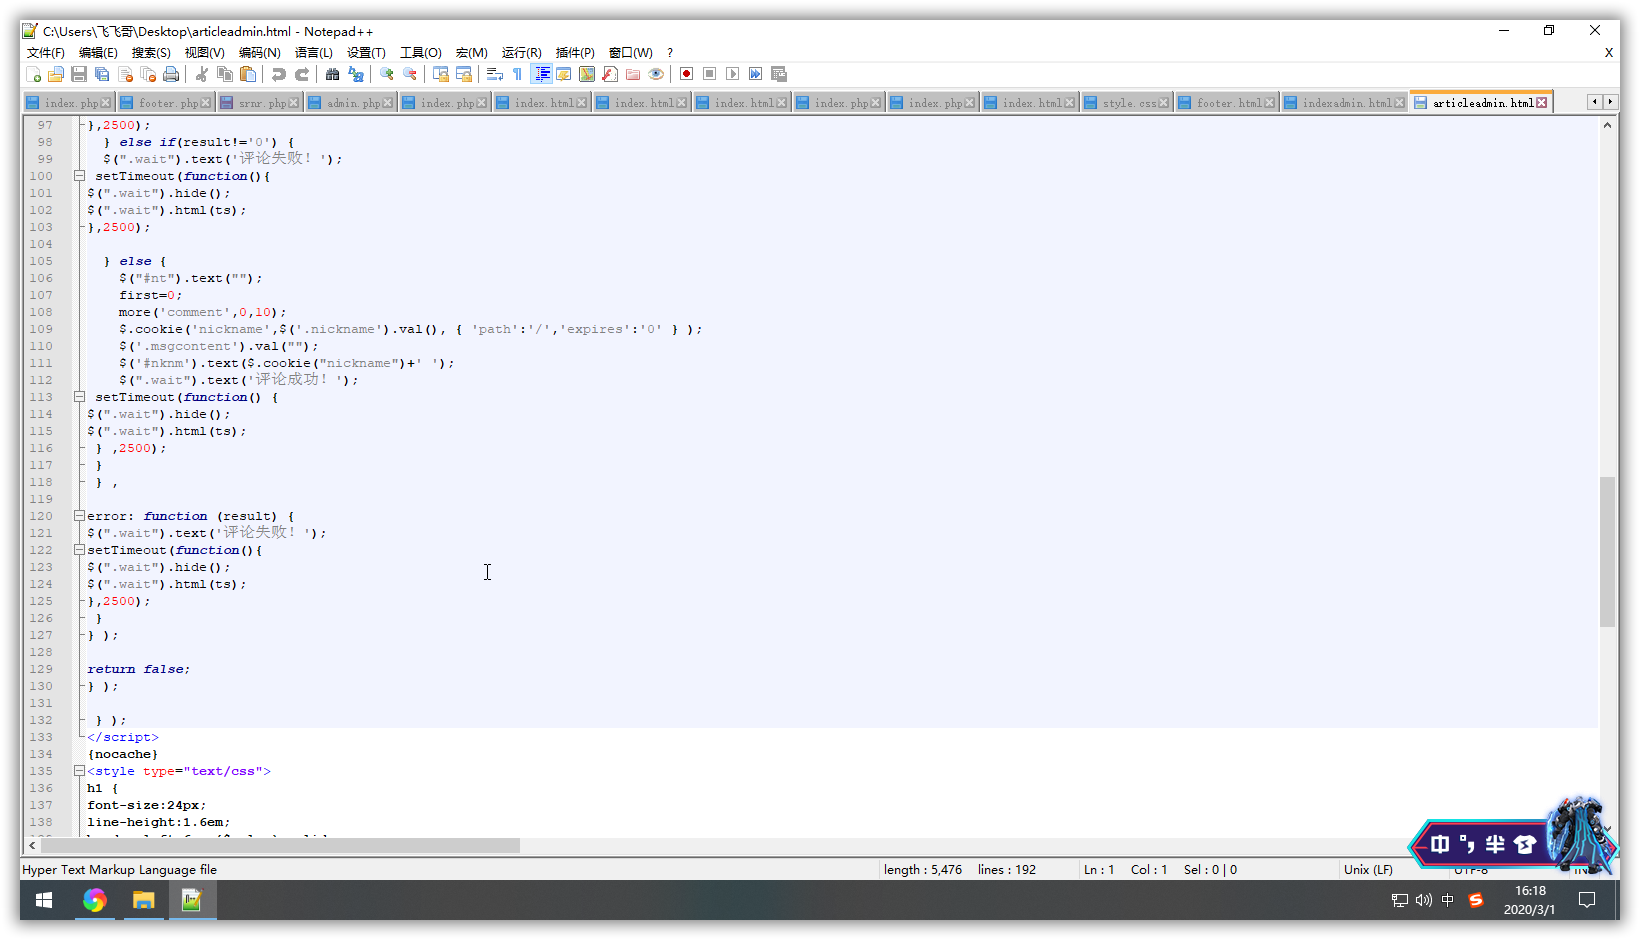Image resolution: width=1640 pixels, height=940 pixels.
Task: Click the Save All icon
Action: 102,74
